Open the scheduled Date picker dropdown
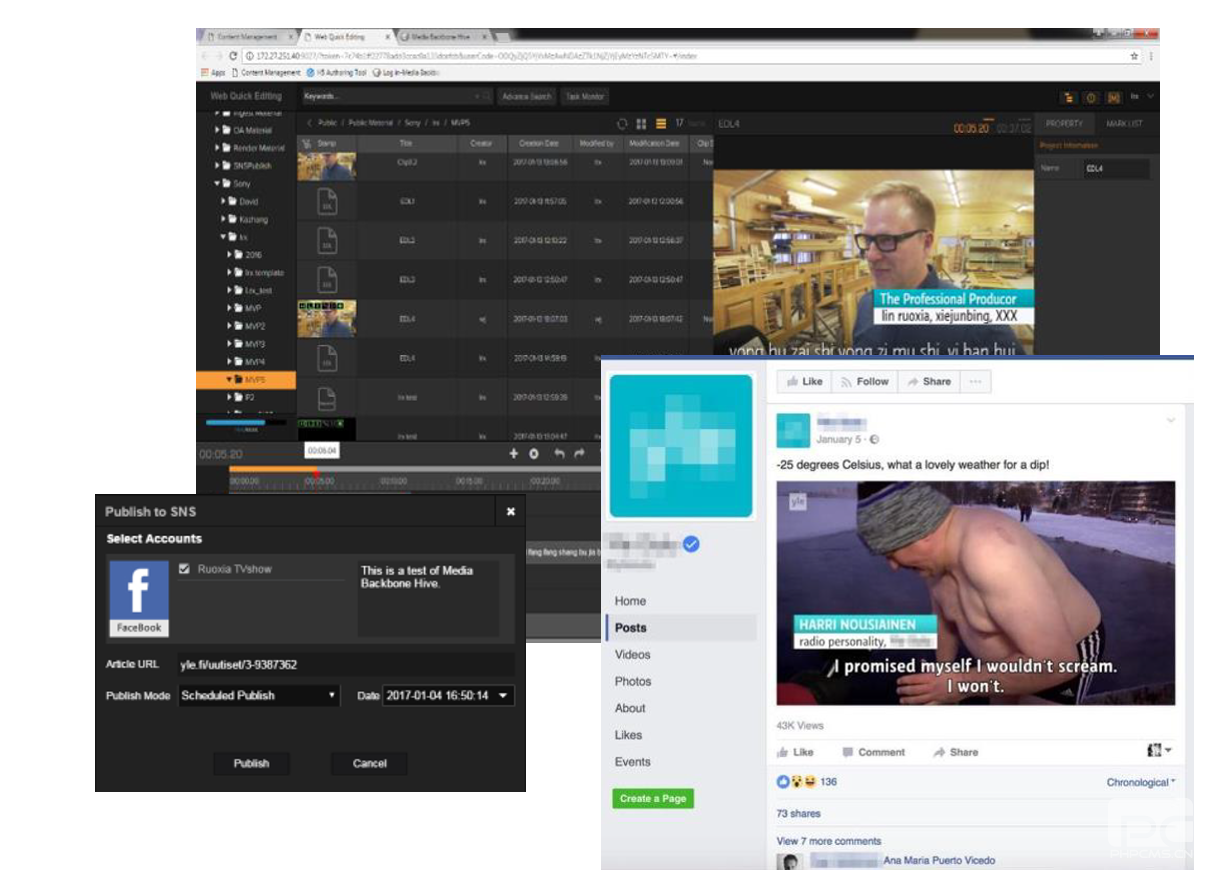This screenshot has height=878, width=1213. (502, 695)
